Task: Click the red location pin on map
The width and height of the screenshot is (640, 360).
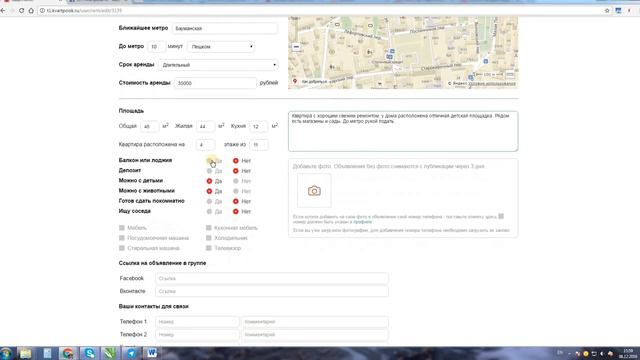Action: (x=295, y=81)
